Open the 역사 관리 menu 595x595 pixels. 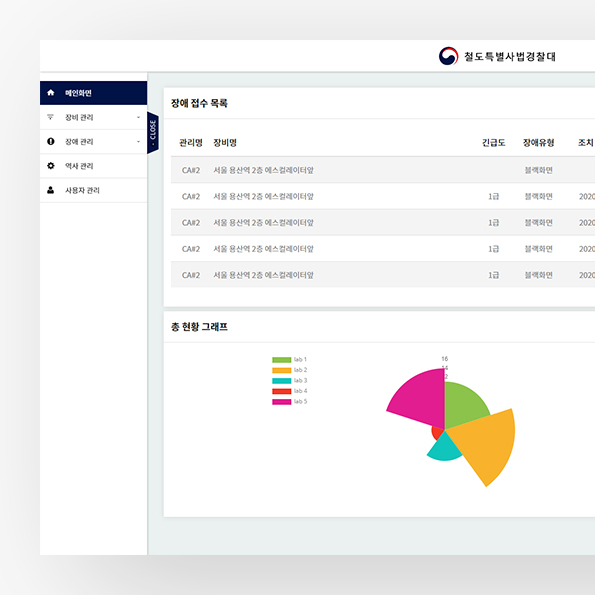pos(93,166)
